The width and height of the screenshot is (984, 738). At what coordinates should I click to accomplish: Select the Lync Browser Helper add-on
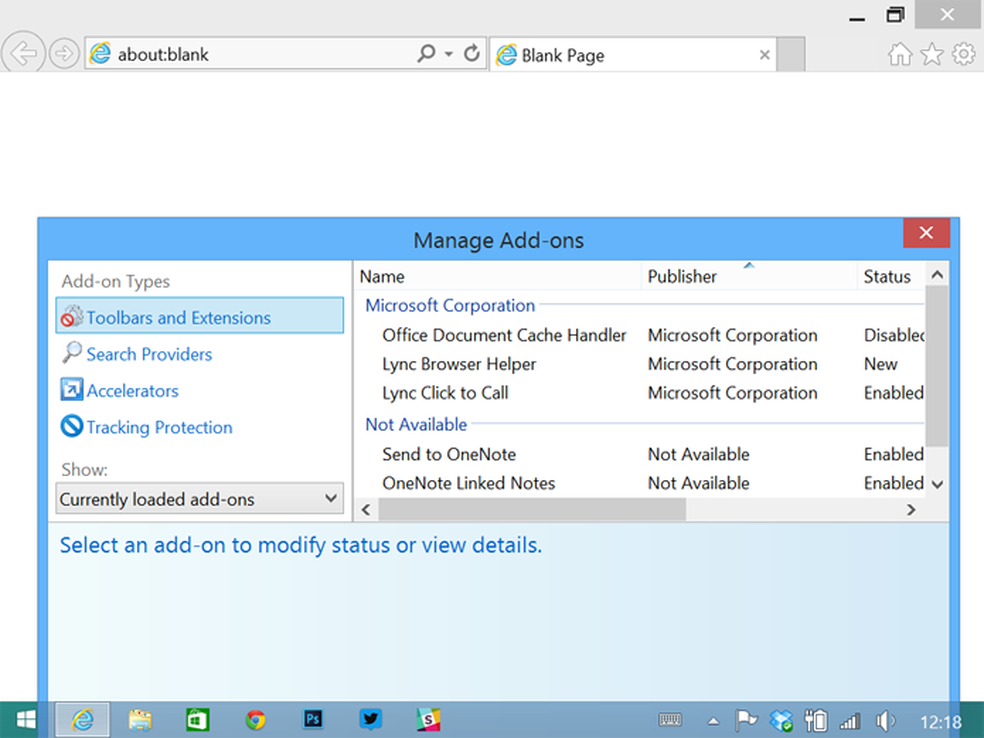coord(459,364)
